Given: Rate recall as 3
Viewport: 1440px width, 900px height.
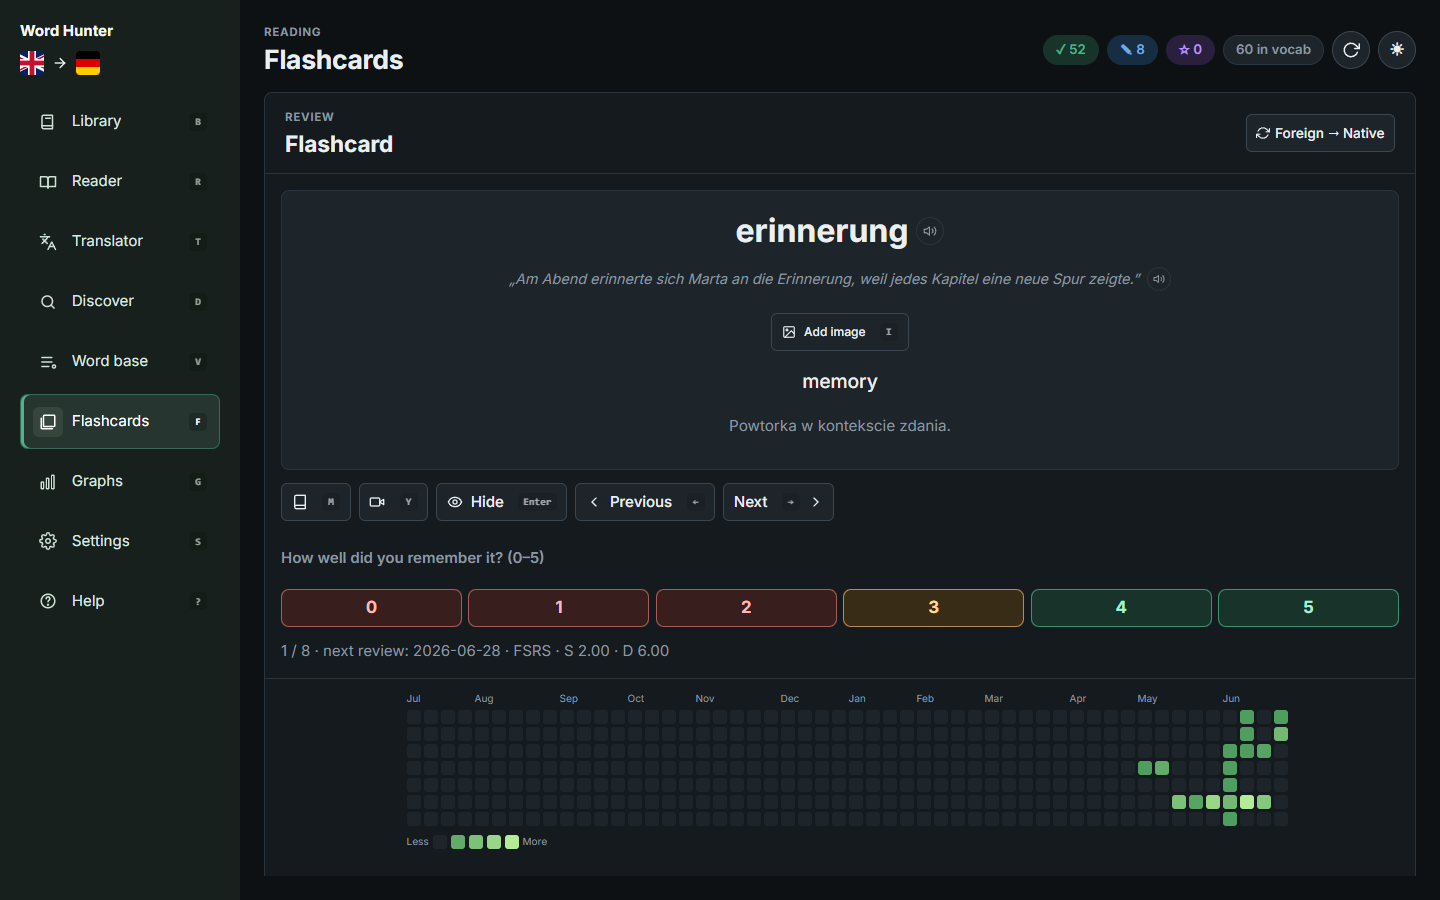Looking at the screenshot, I should 933,608.
